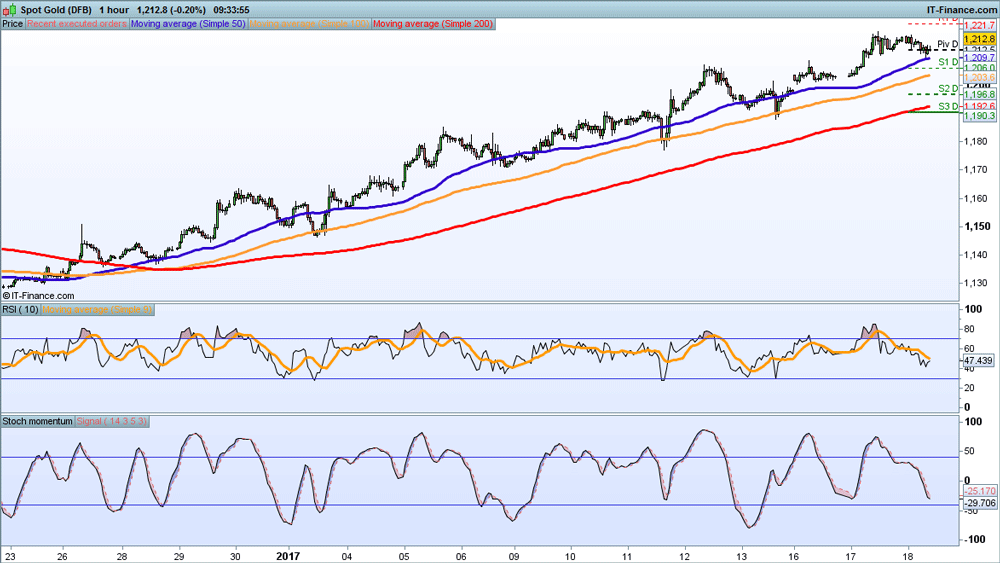The image size is (1000, 563).
Task: Click the S3 D support label
Action: click(948, 106)
